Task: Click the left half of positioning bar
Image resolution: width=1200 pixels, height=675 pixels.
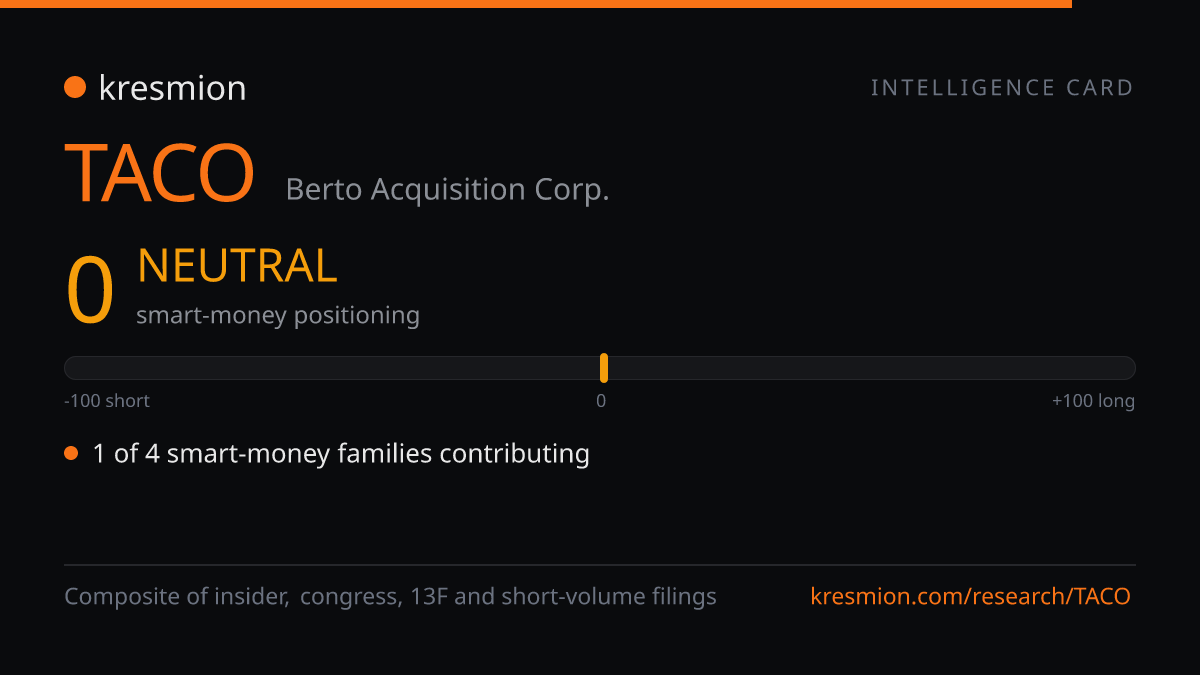Action: pos(332,368)
